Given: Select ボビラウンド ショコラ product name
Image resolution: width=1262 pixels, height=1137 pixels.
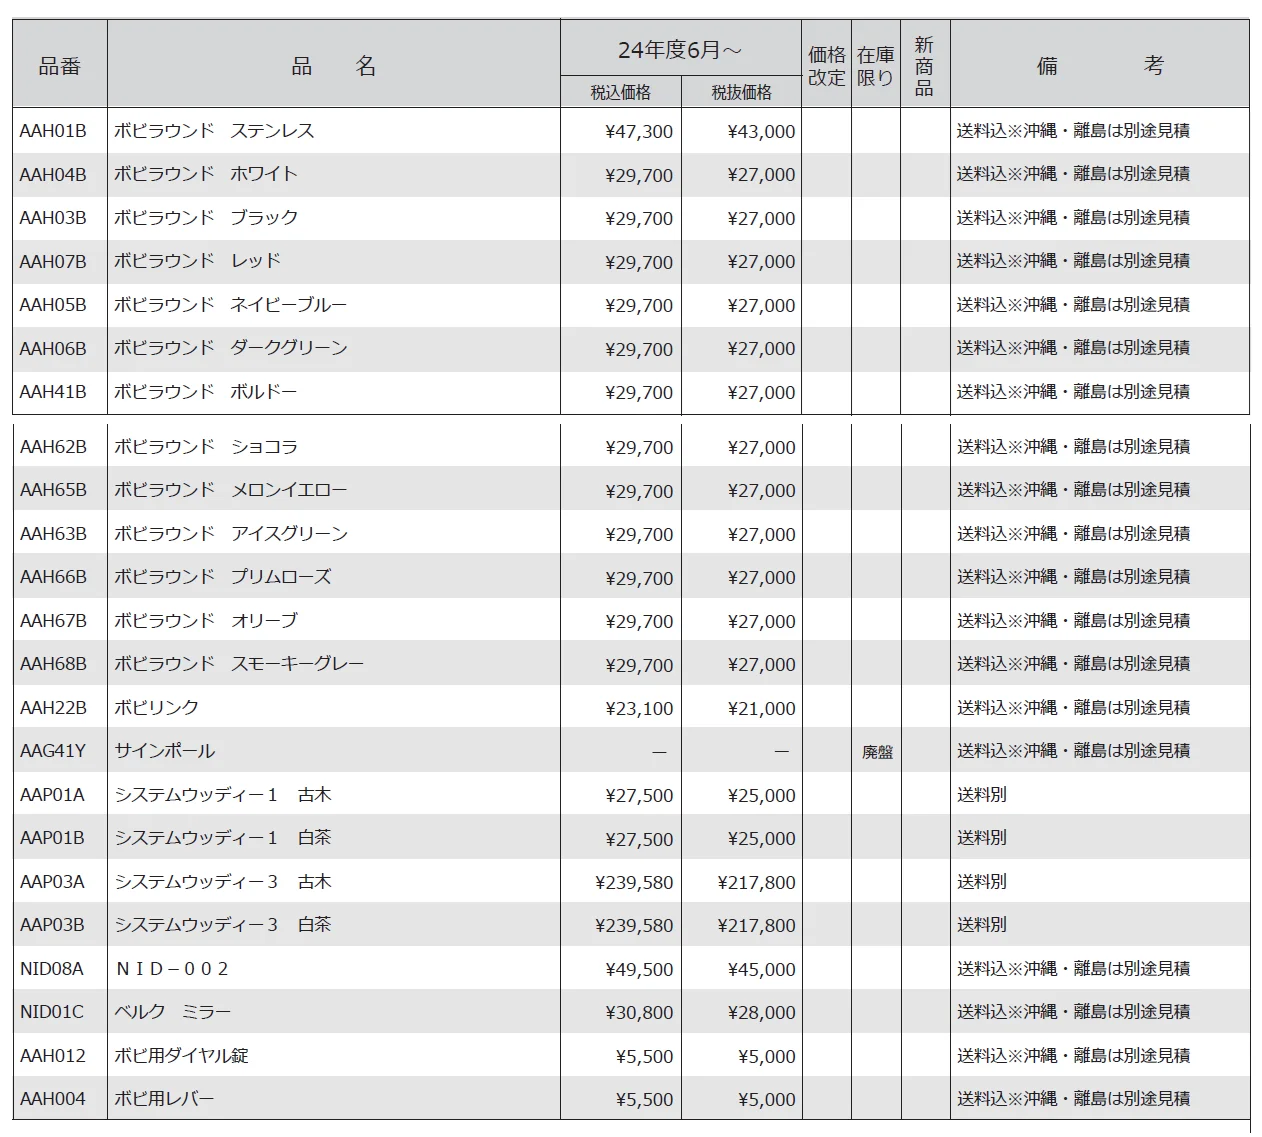Looking at the screenshot, I should click(206, 447).
